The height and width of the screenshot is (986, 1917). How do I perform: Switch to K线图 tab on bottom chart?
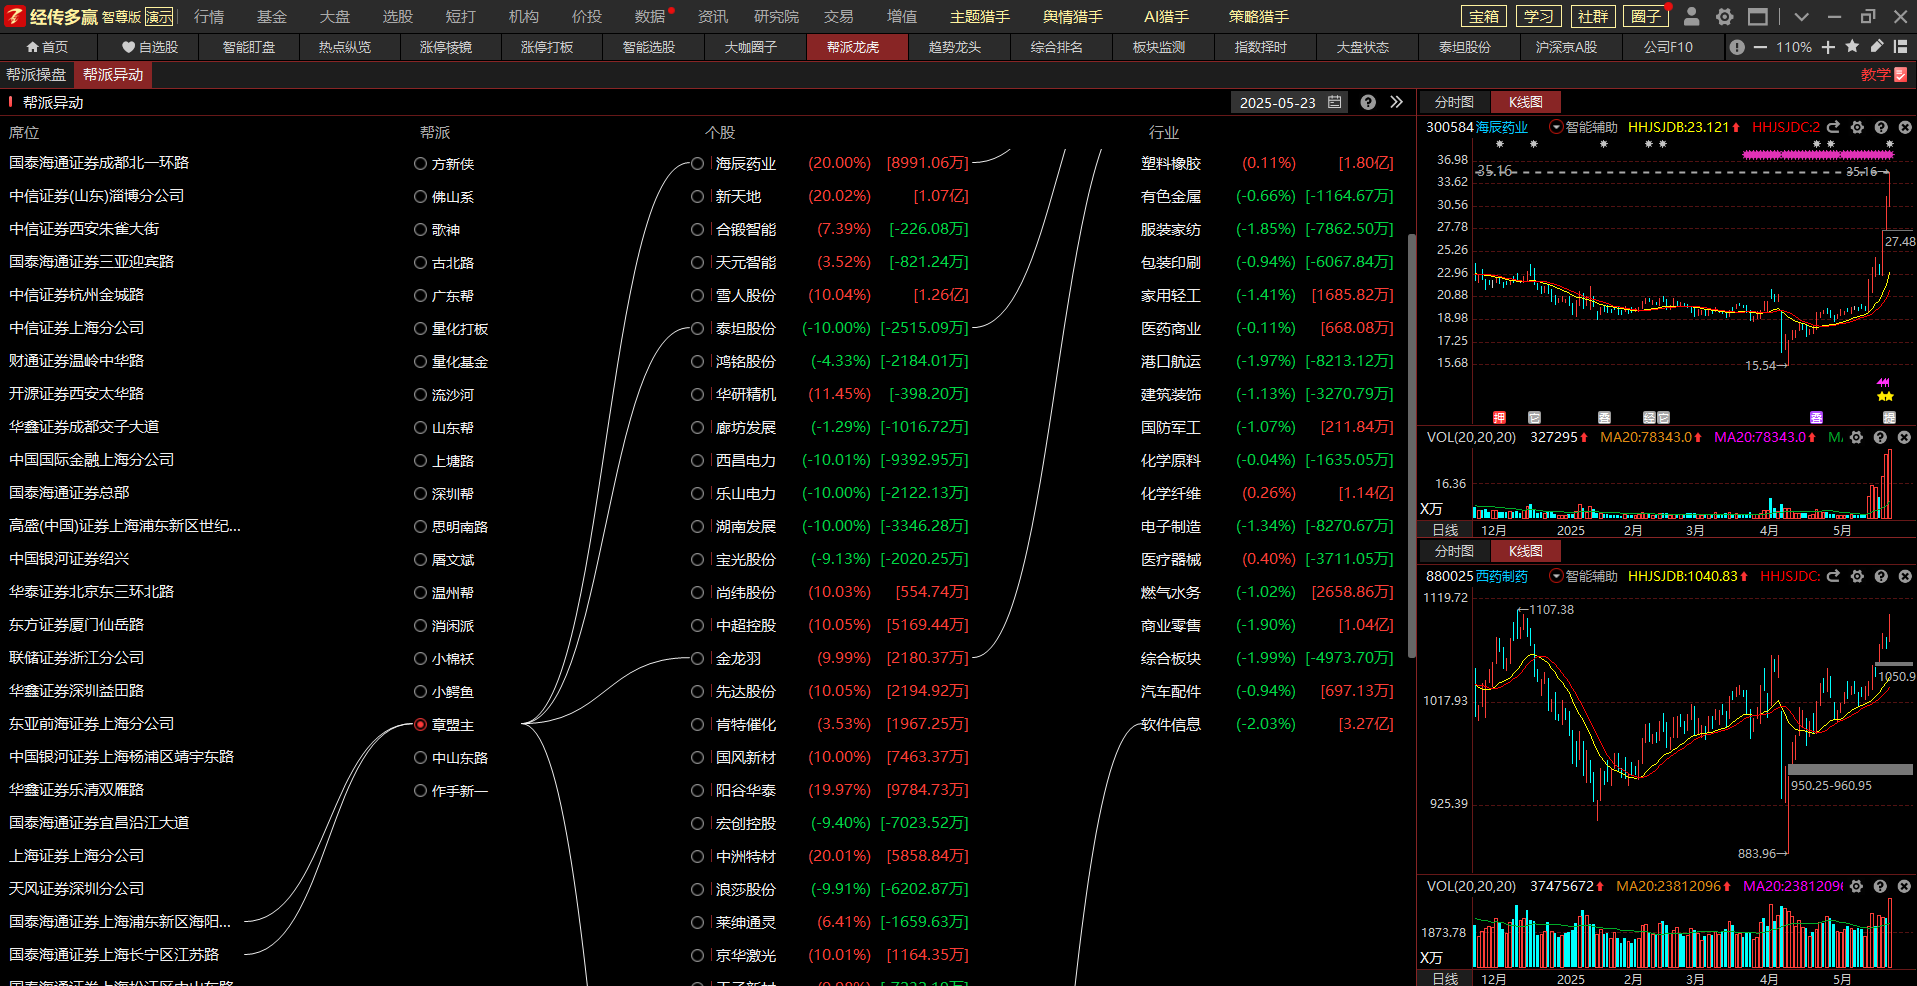click(x=1525, y=551)
